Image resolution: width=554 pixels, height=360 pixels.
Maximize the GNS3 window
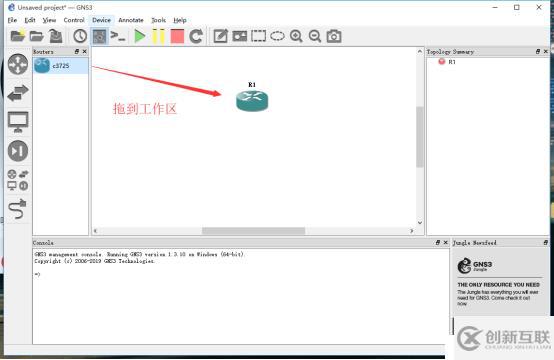(517, 7)
